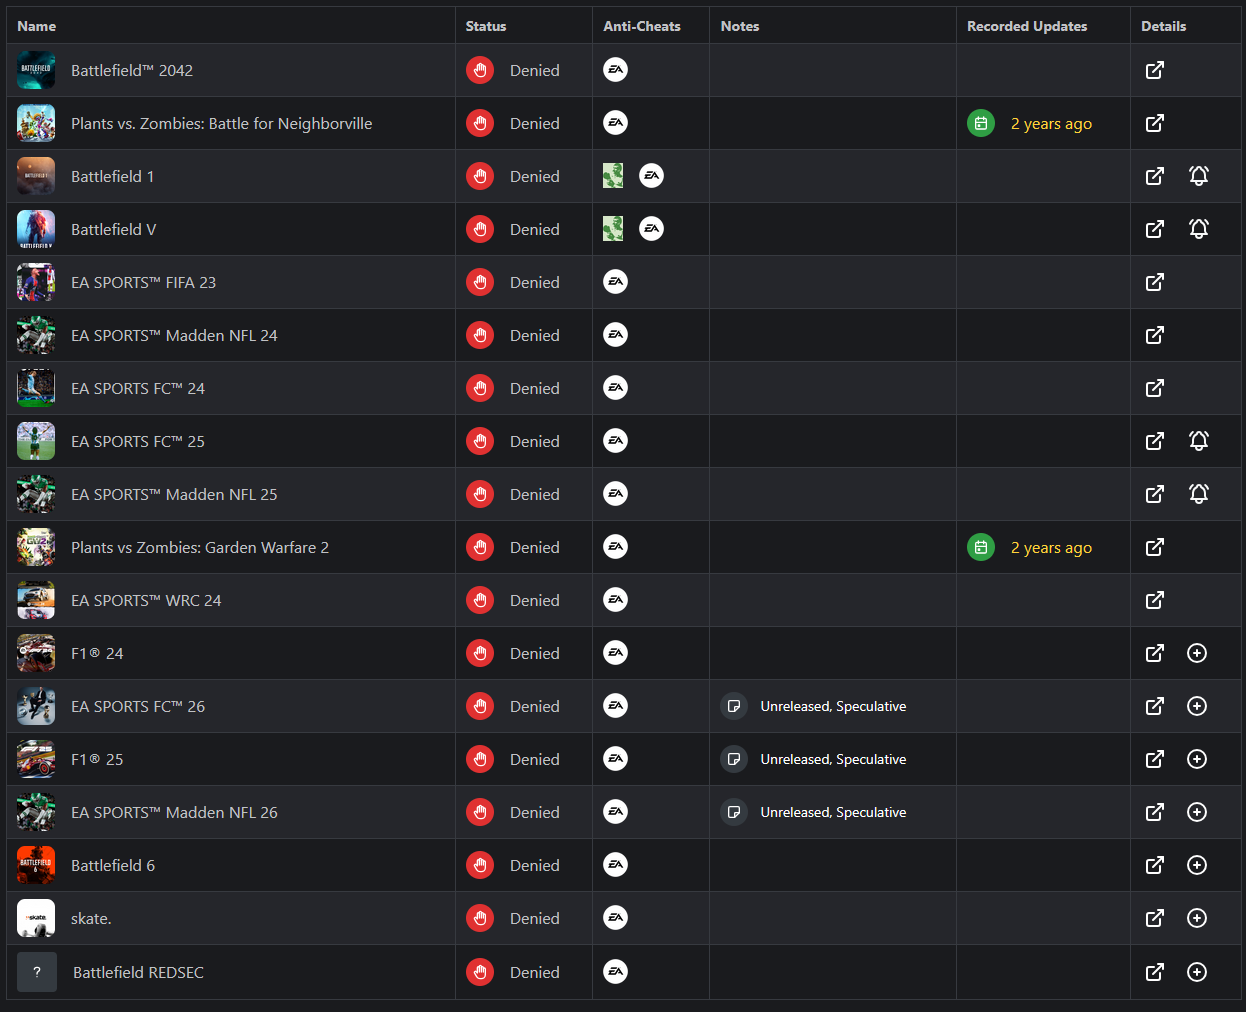This screenshot has width=1246, height=1012.
Task: Click the Recorded Updates column header
Action: (x=1027, y=26)
